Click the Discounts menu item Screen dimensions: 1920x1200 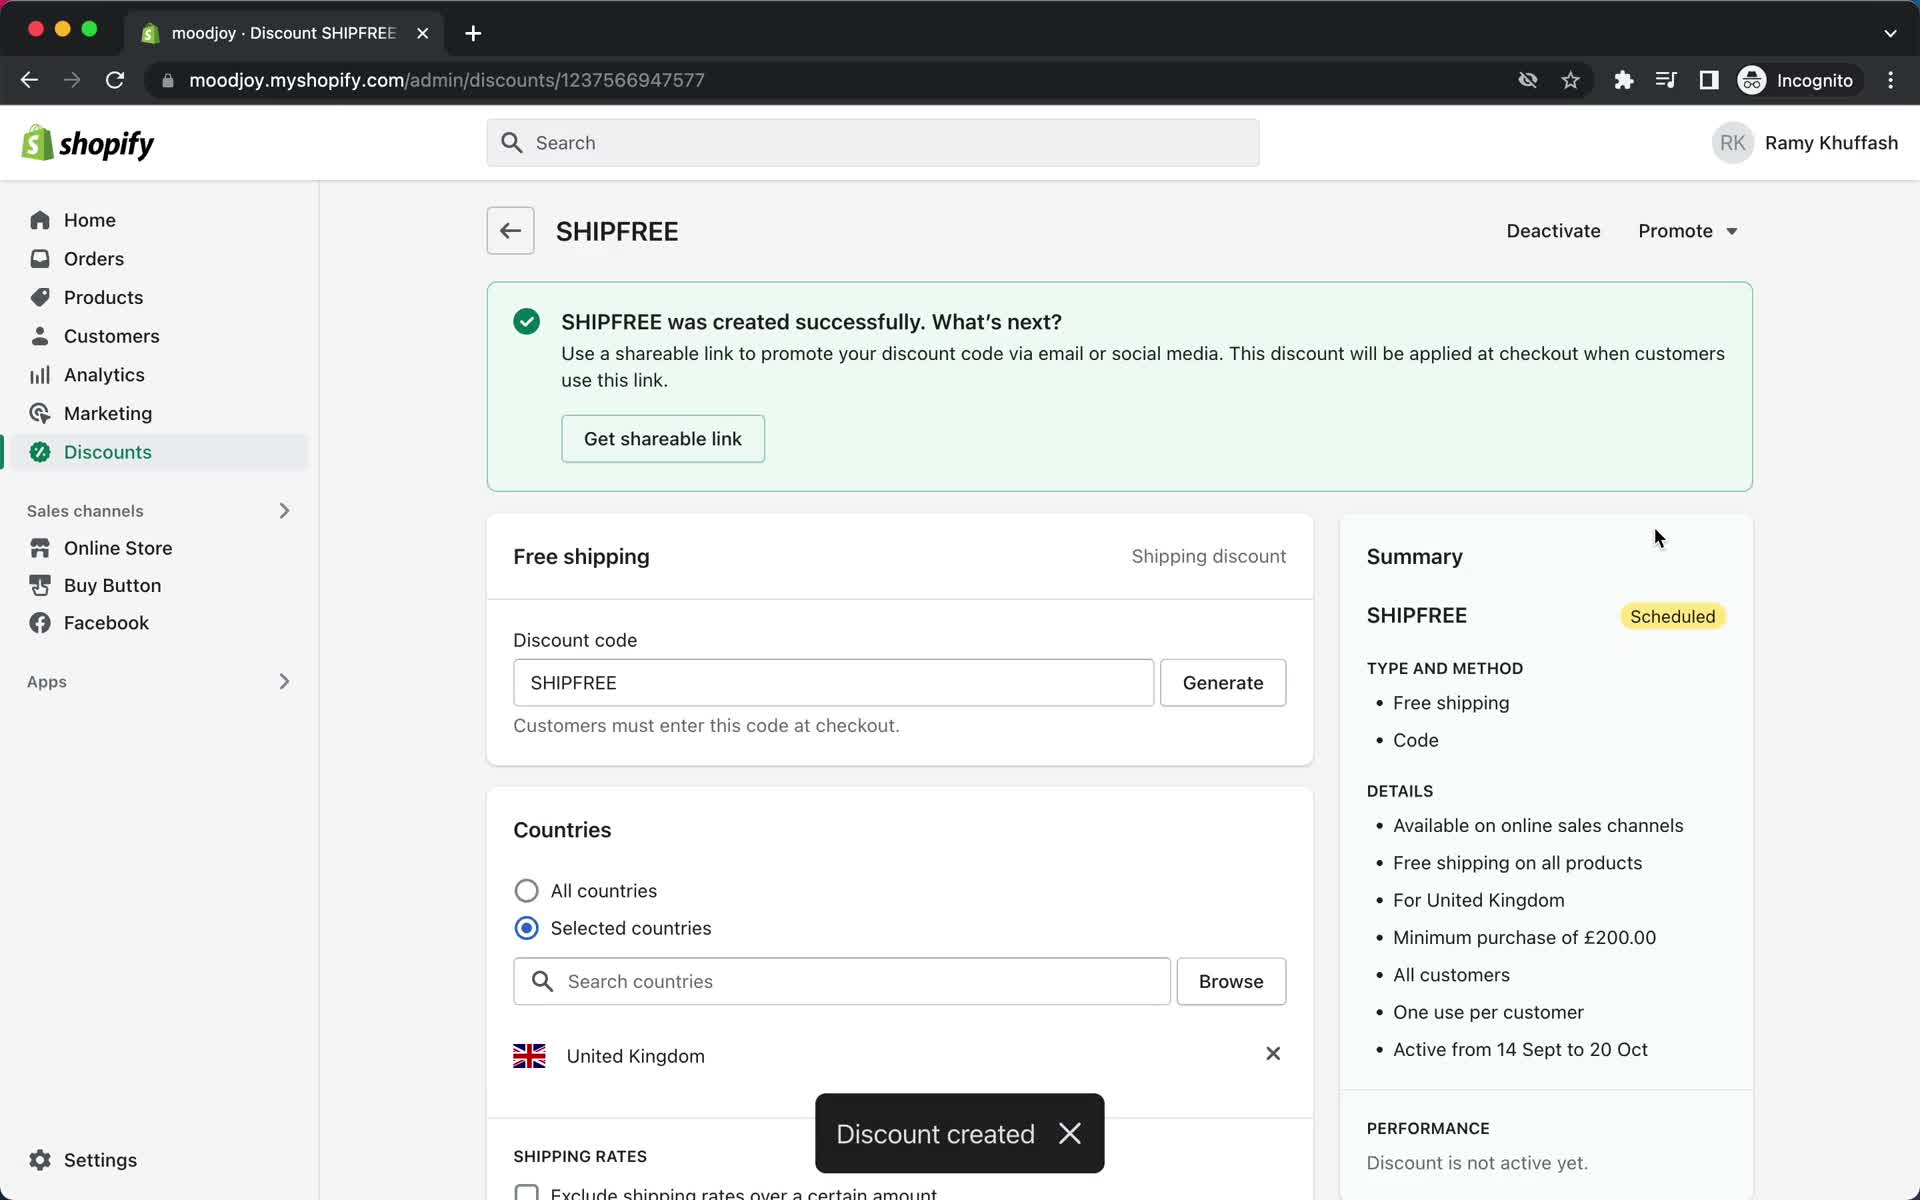(x=108, y=452)
